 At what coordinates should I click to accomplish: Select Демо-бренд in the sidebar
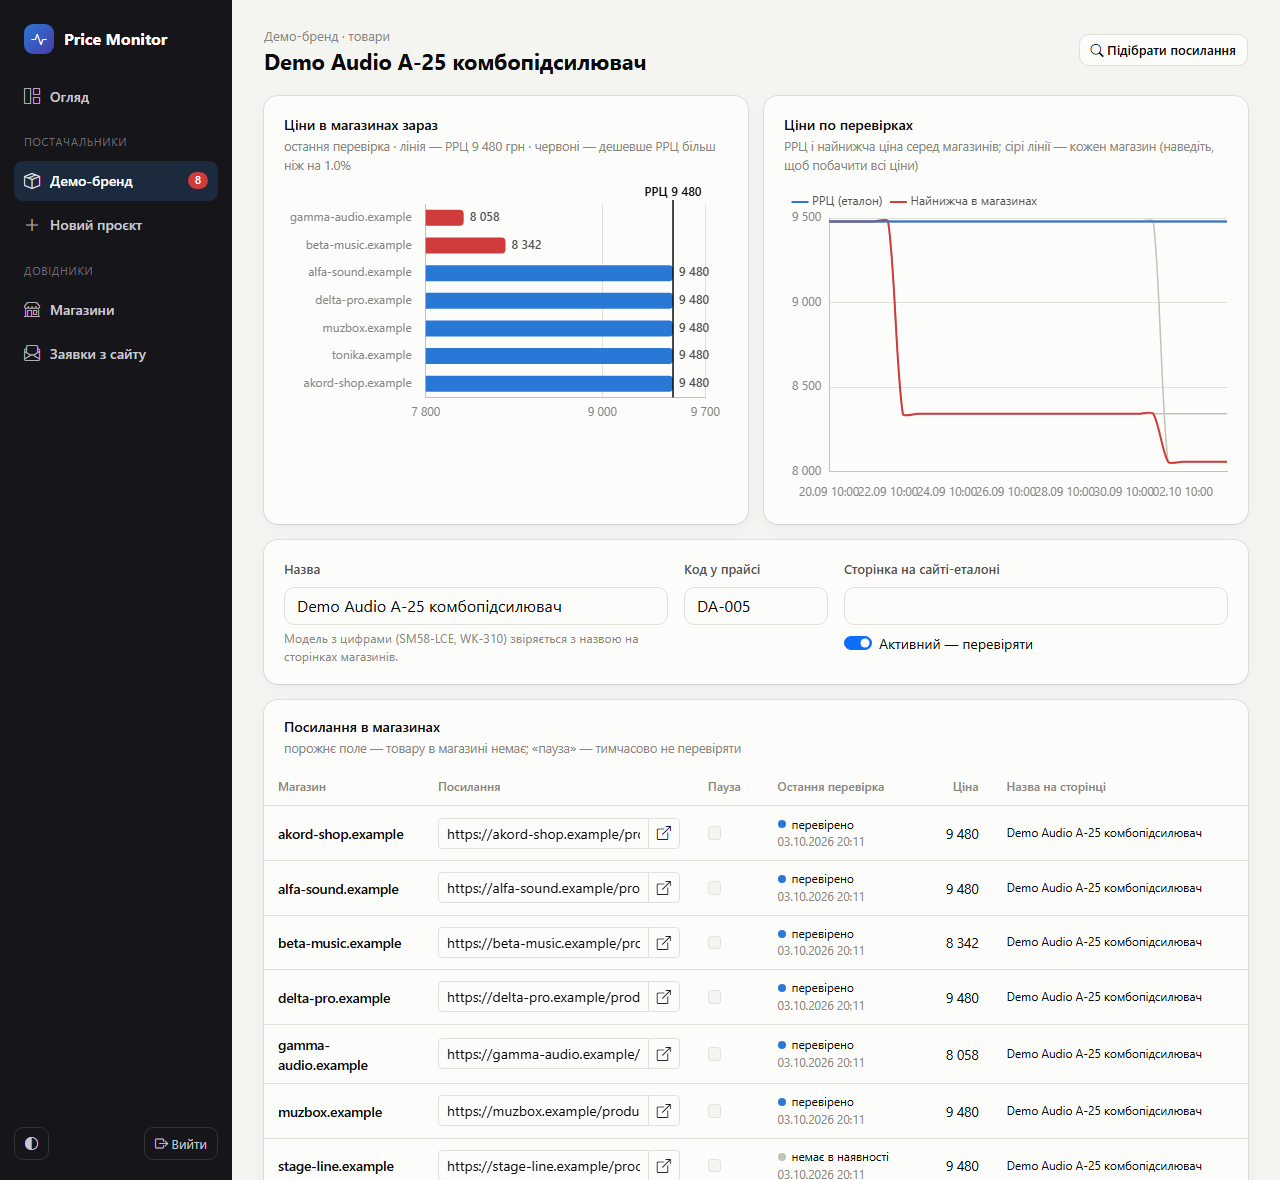coord(116,181)
